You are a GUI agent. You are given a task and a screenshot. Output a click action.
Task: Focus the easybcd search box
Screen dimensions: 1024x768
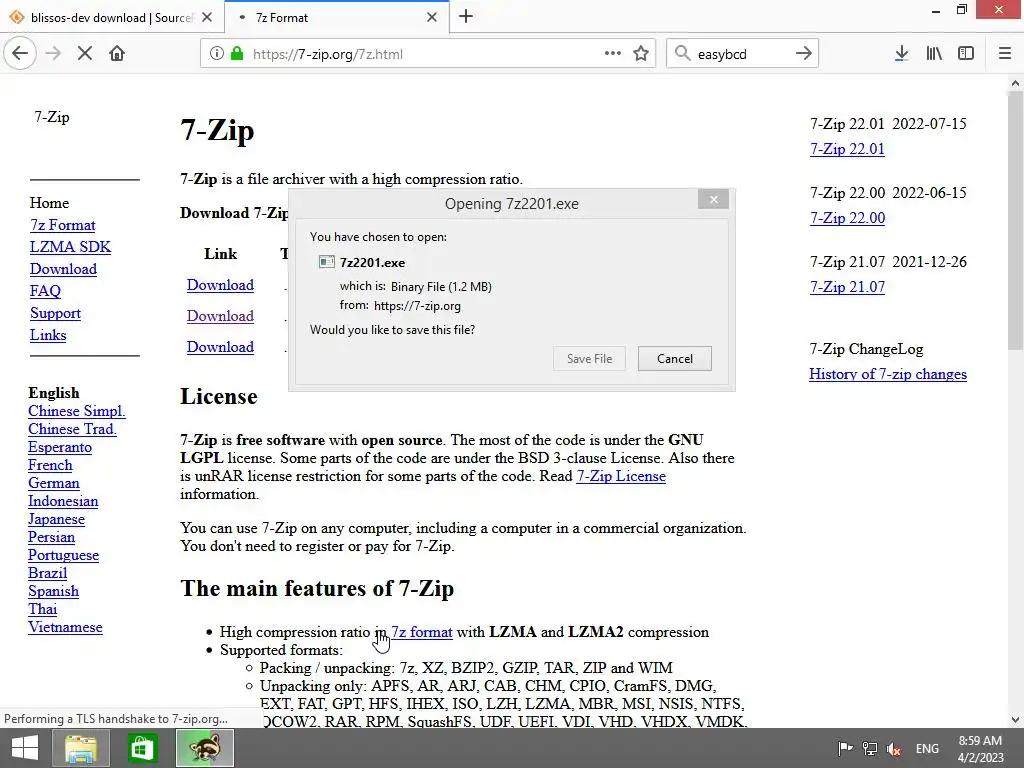[x=741, y=54]
